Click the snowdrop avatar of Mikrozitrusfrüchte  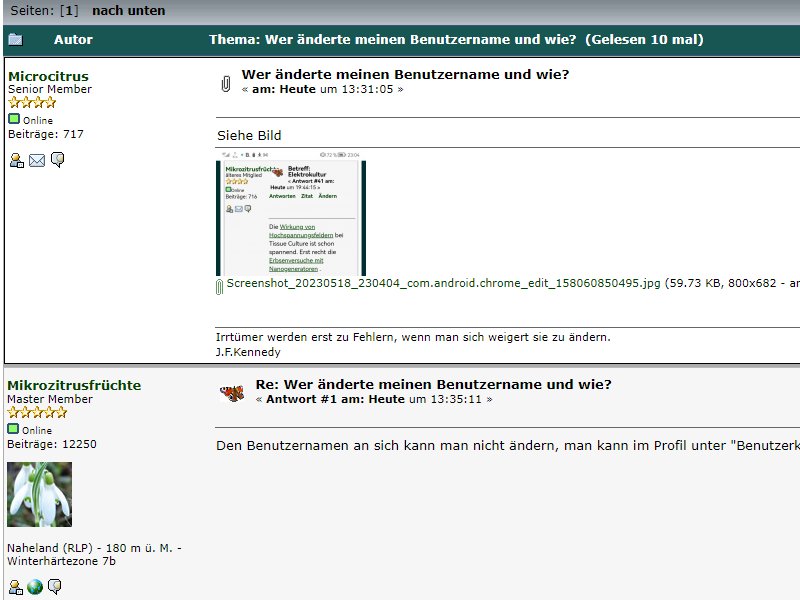point(39,494)
